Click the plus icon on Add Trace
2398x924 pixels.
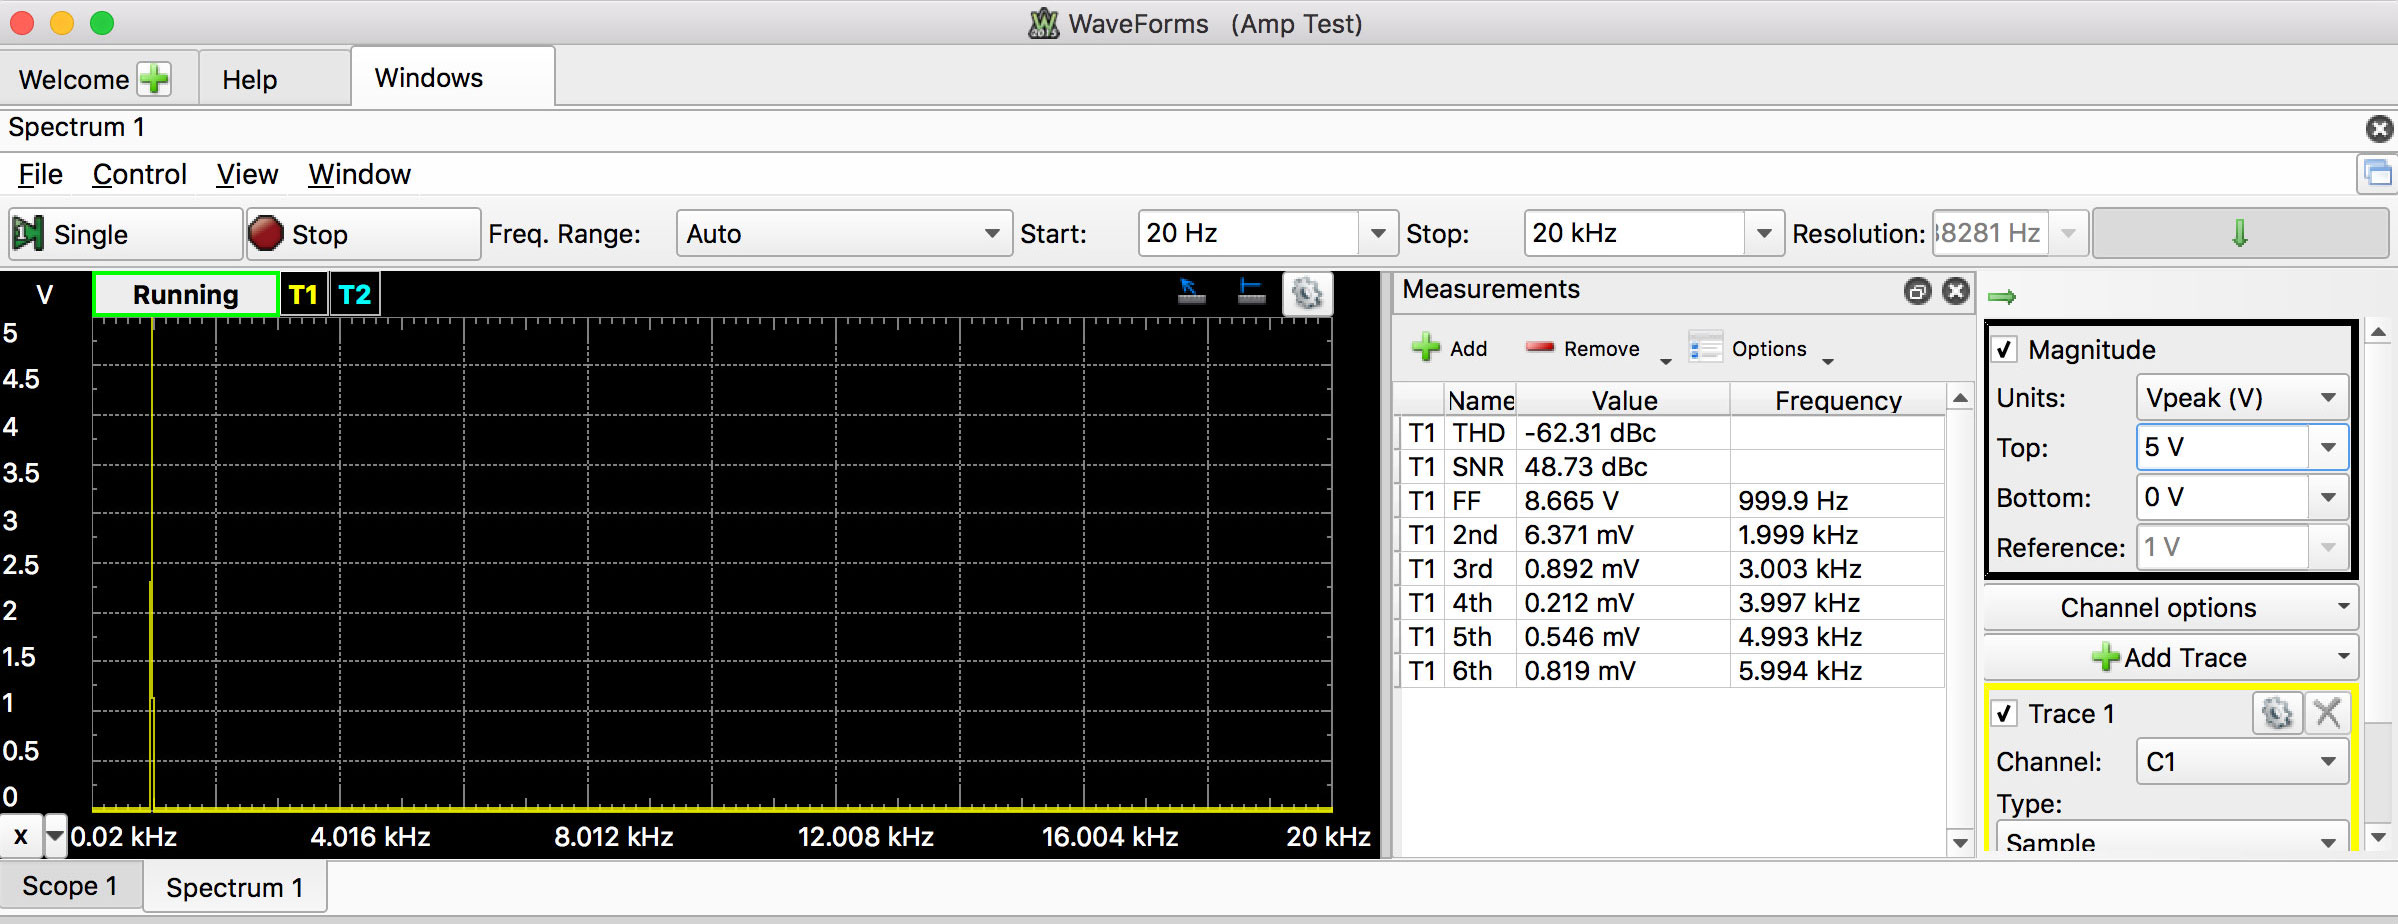[x=2105, y=657]
